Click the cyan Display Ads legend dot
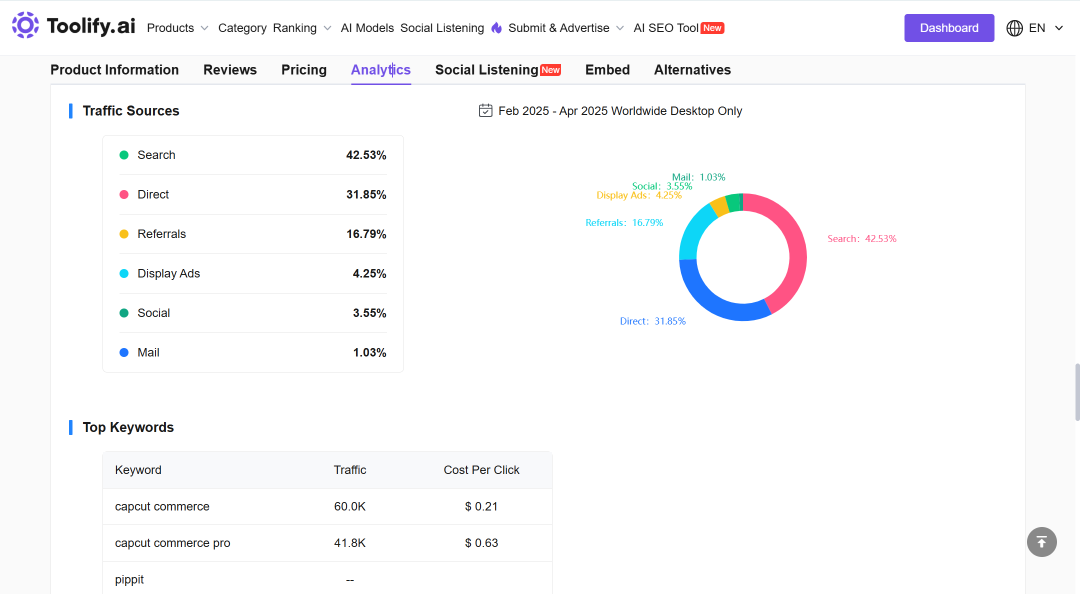 pyautogui.click(x=124, y=274)
